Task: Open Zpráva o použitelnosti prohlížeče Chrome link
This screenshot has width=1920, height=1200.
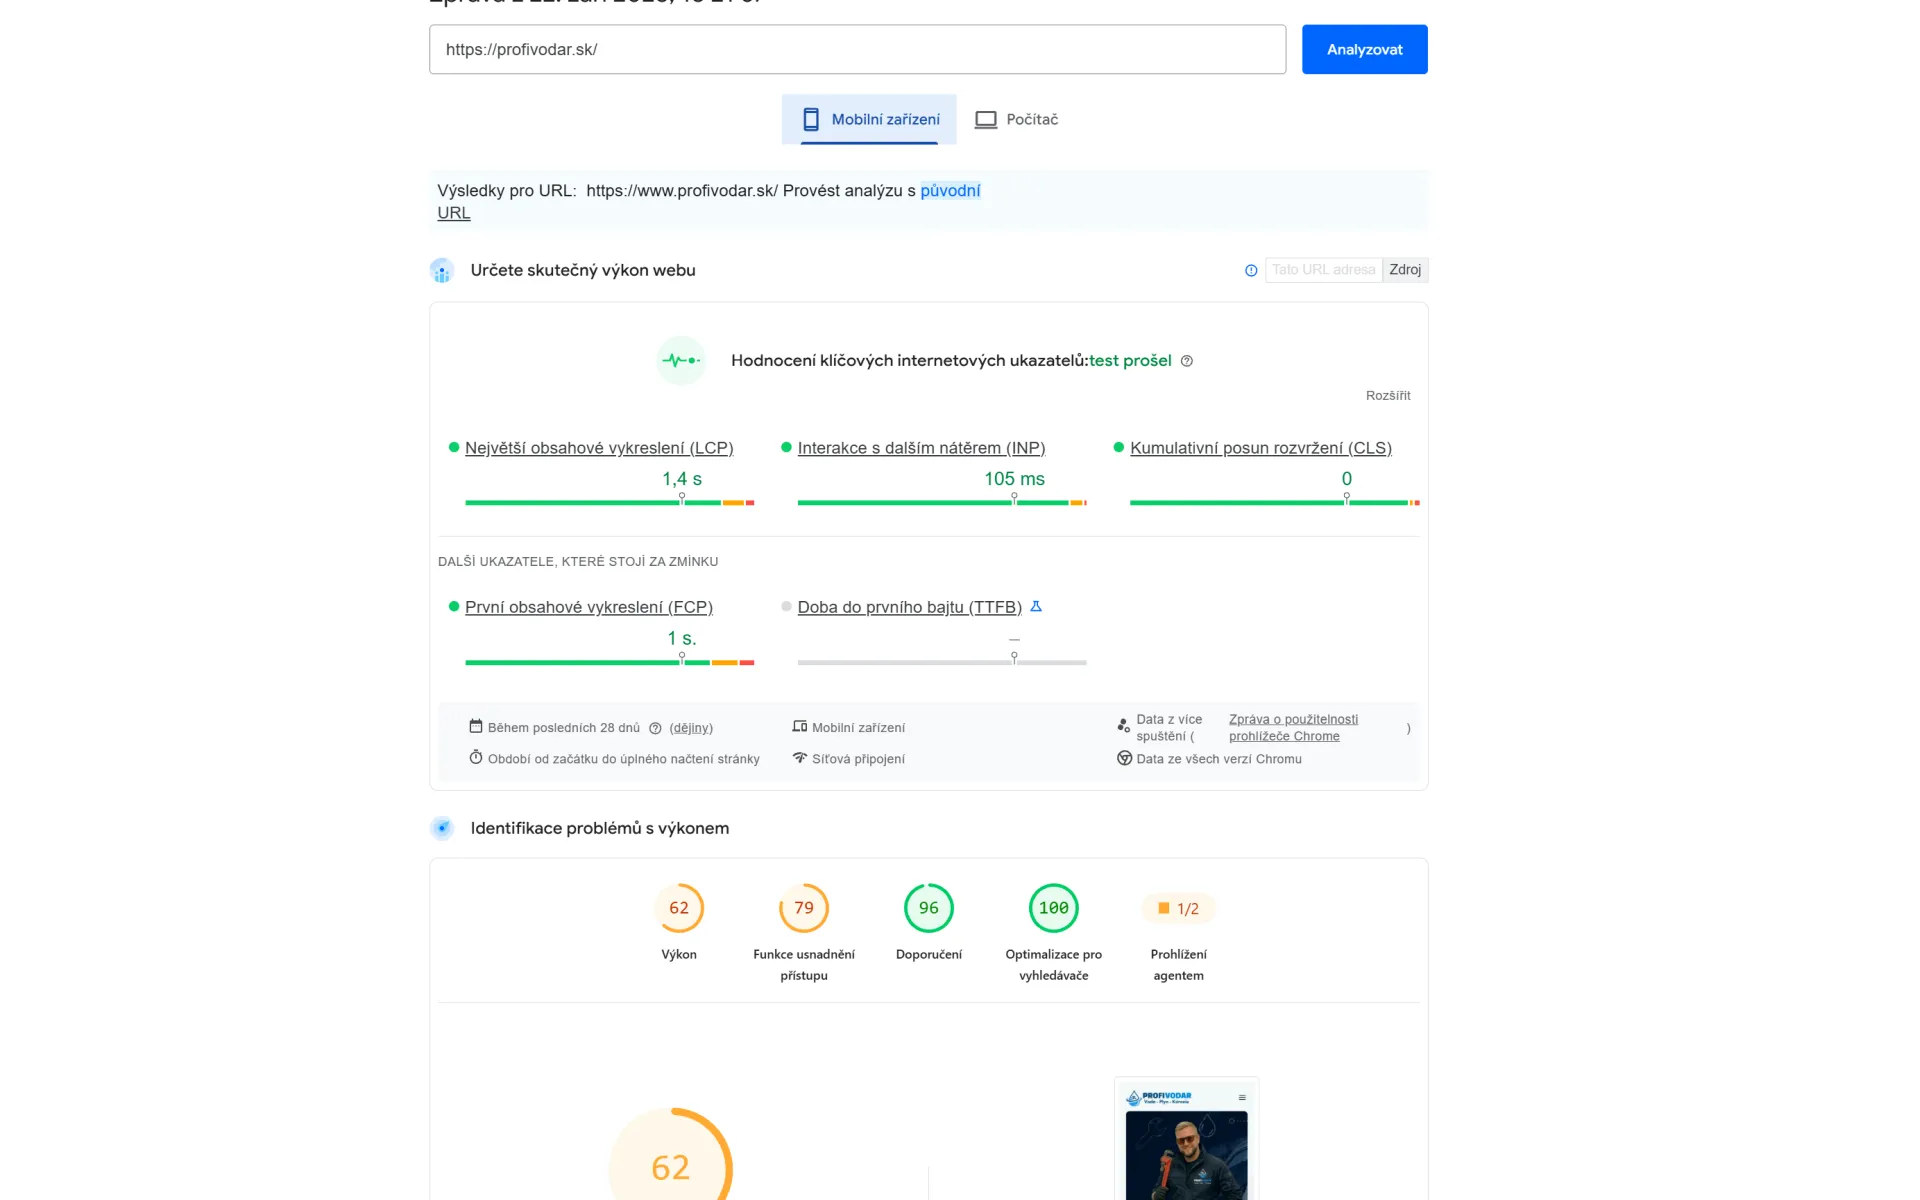Action: tap(1293, 727)
